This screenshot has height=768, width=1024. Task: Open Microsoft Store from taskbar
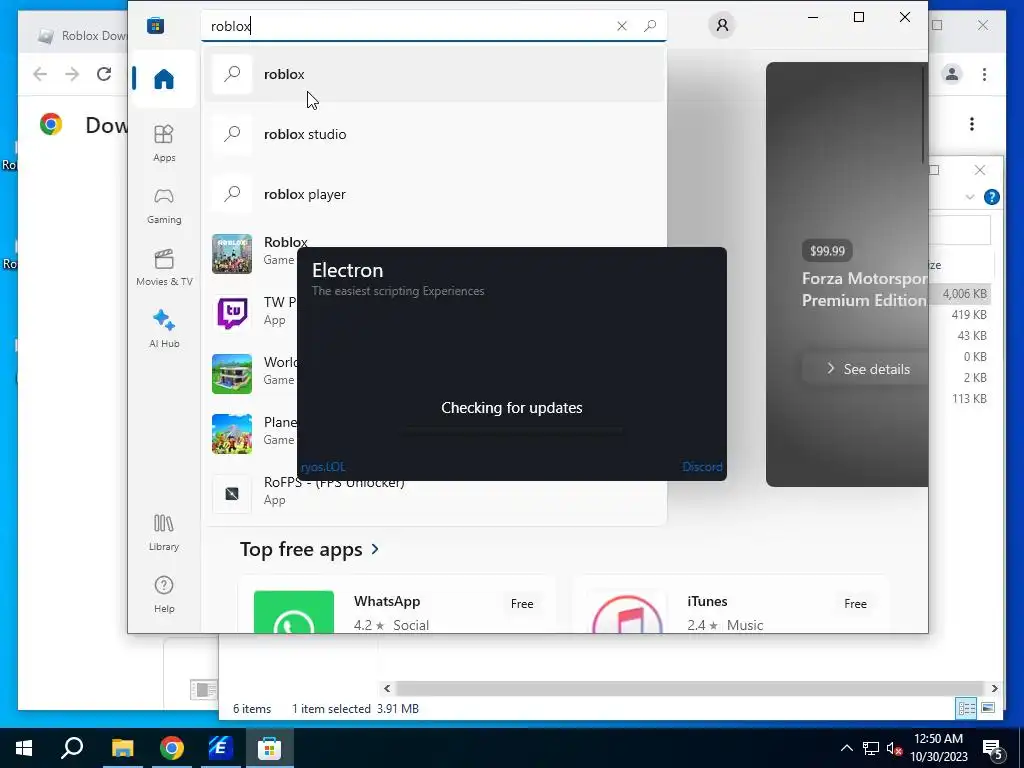pos(269,748)
